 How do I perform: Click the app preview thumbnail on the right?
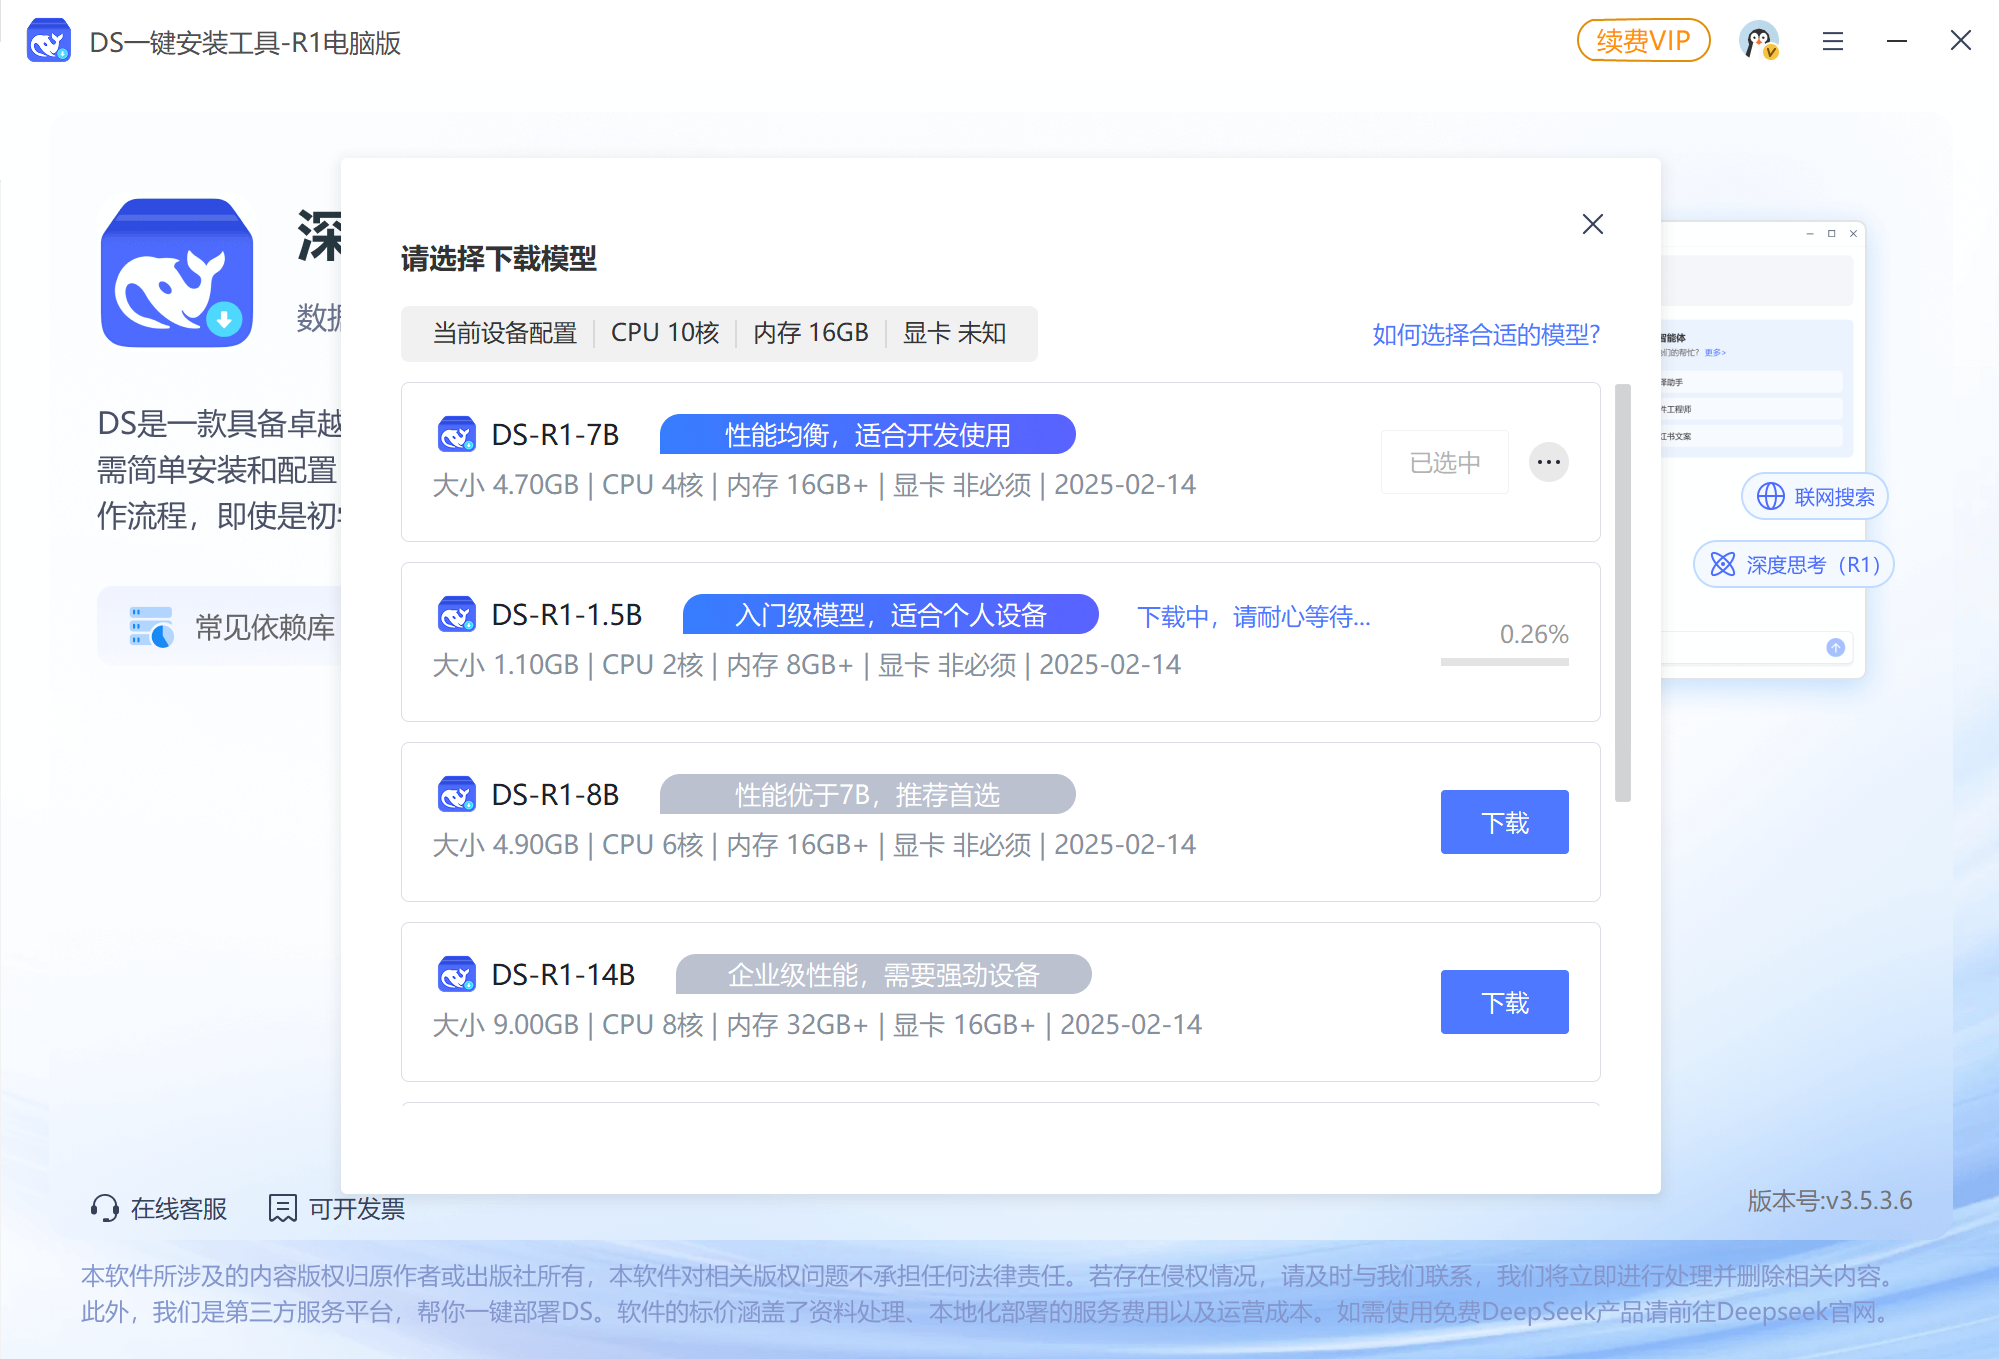click(x=1762, y=449)
